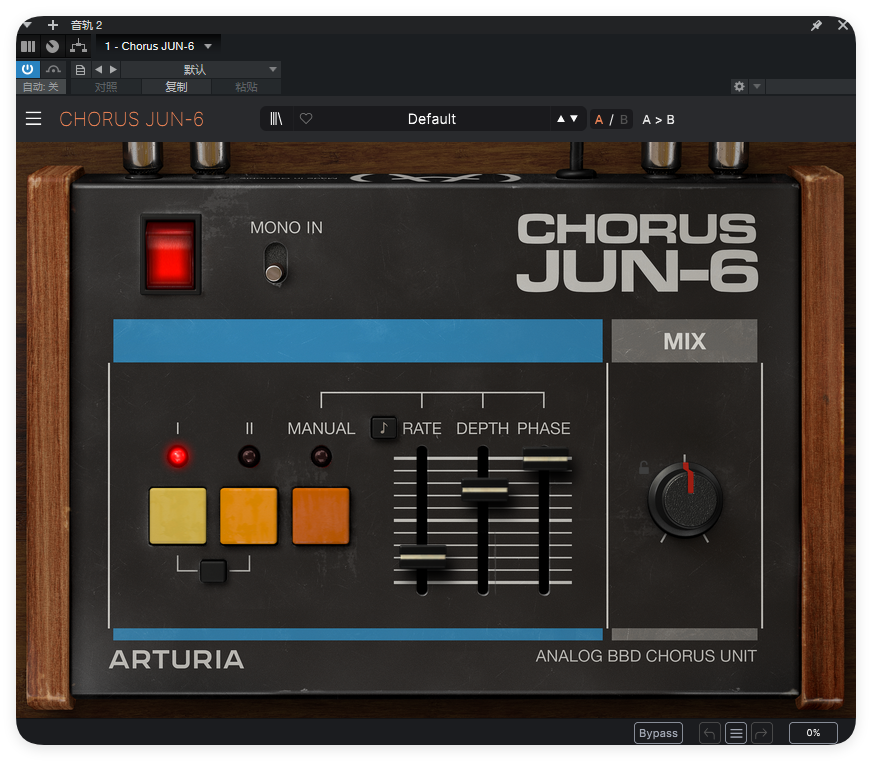Enable chorus mode I yellow button
Viewport: 872px width, 761px height.
[x=177, y=516]
